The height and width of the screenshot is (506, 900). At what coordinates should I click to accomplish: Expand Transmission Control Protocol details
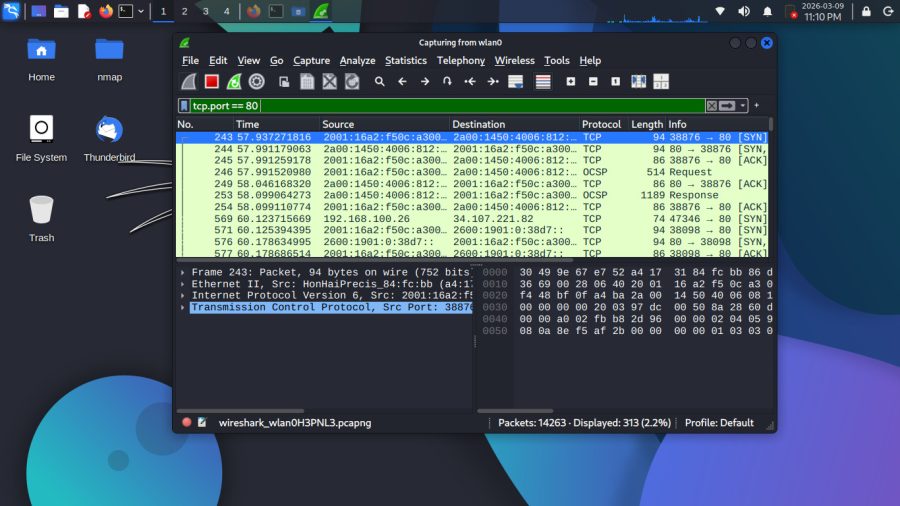pyautogui.click(x=183, y=308)
